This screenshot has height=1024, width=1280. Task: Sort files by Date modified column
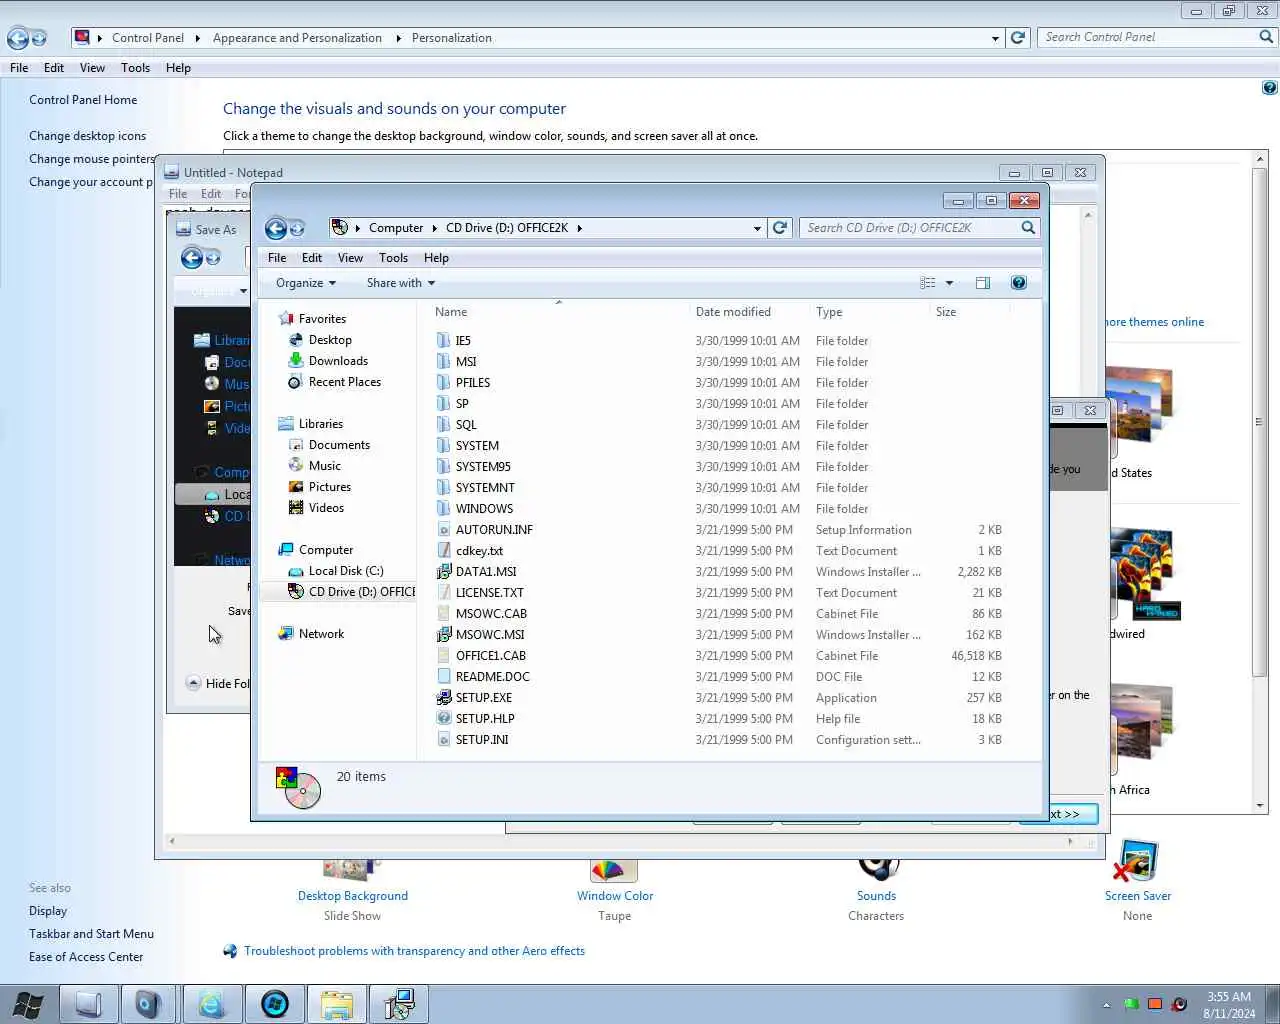pos(733,312)
